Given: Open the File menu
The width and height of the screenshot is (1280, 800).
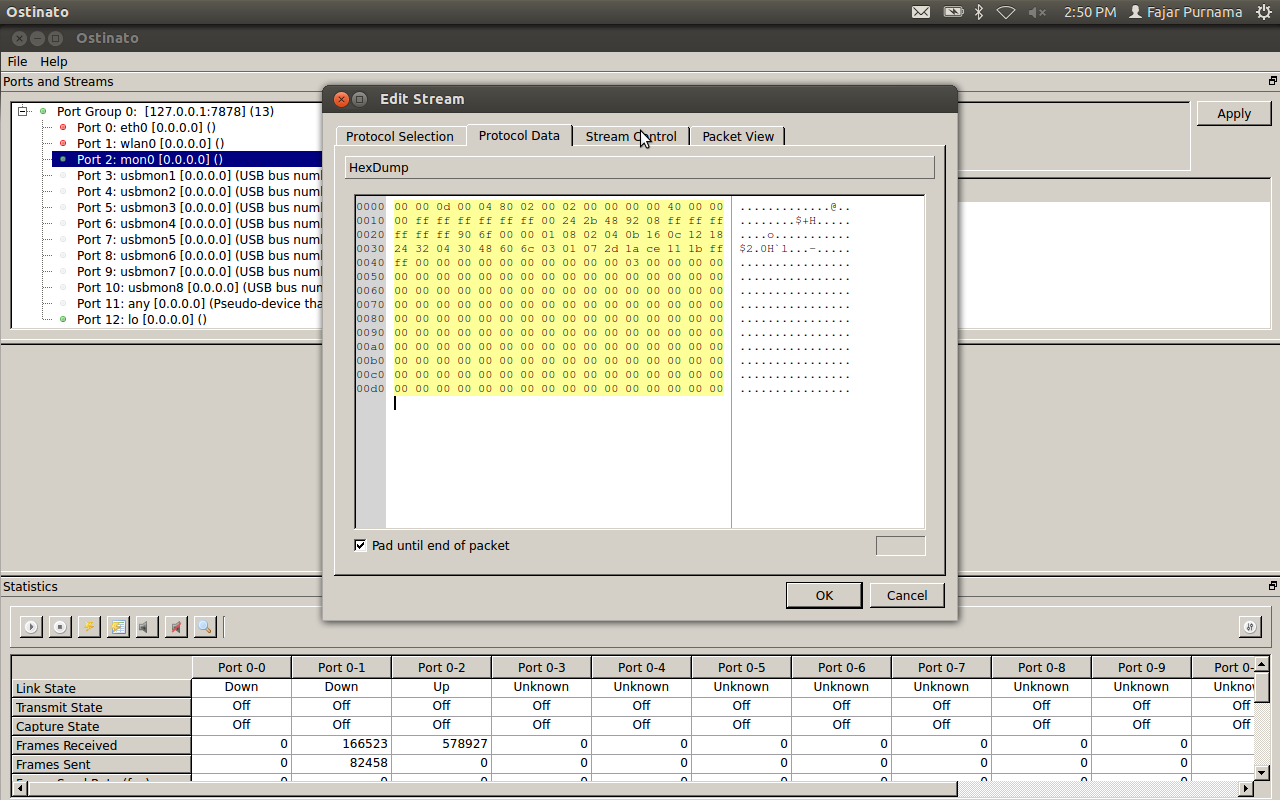Looking at the screenshot, I should pyautogui.click(x=17, y=62).
